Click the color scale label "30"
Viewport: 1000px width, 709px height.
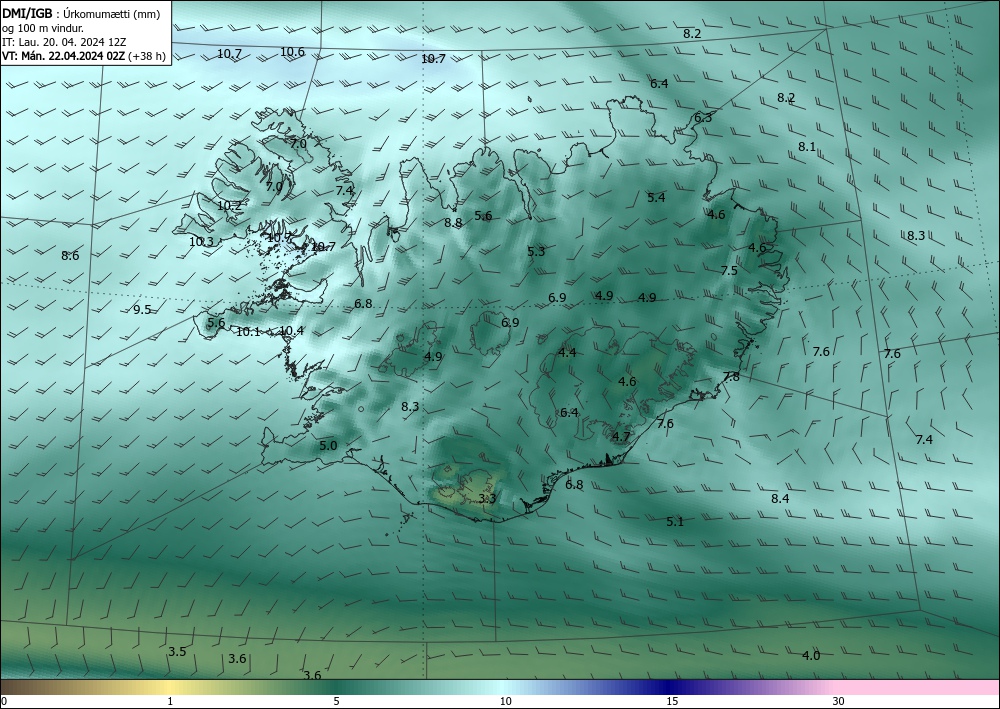839,702
